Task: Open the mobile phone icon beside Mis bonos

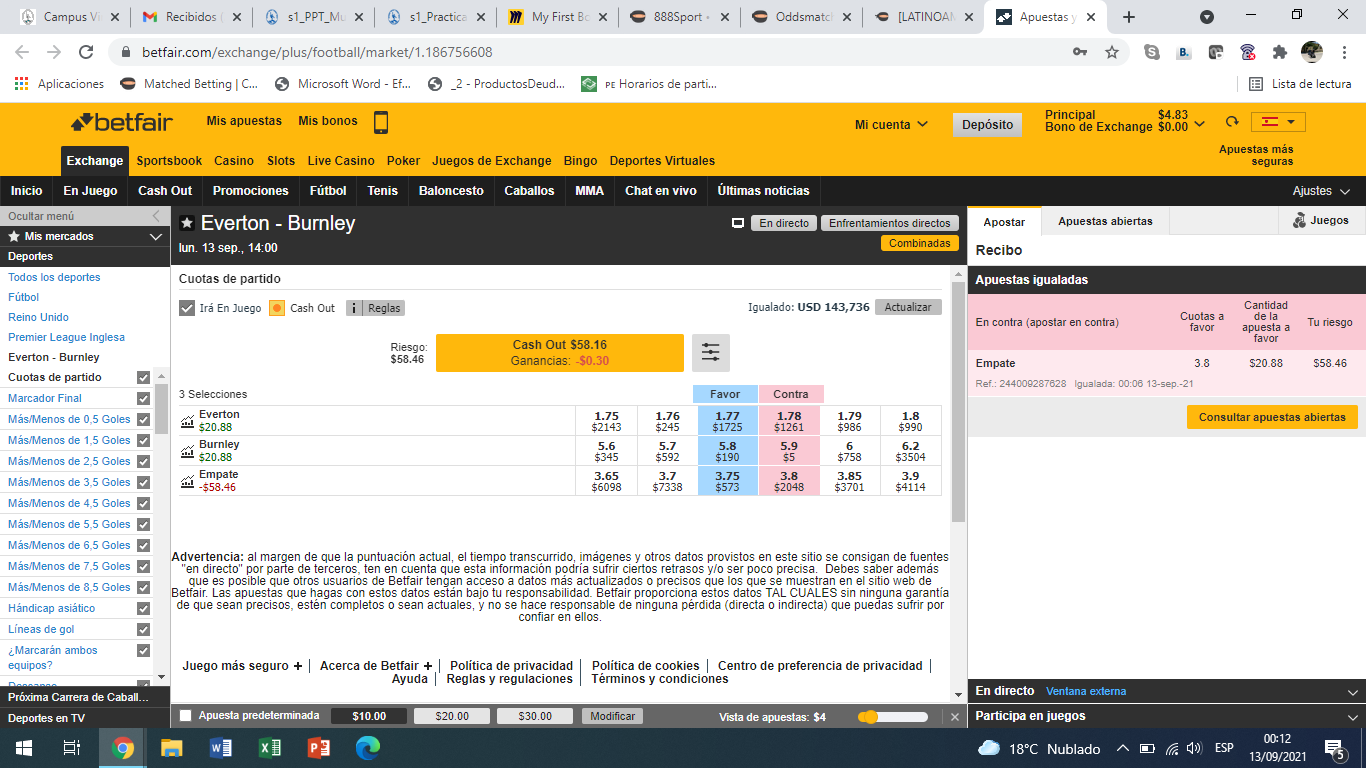Action: (x=381, y=122)
